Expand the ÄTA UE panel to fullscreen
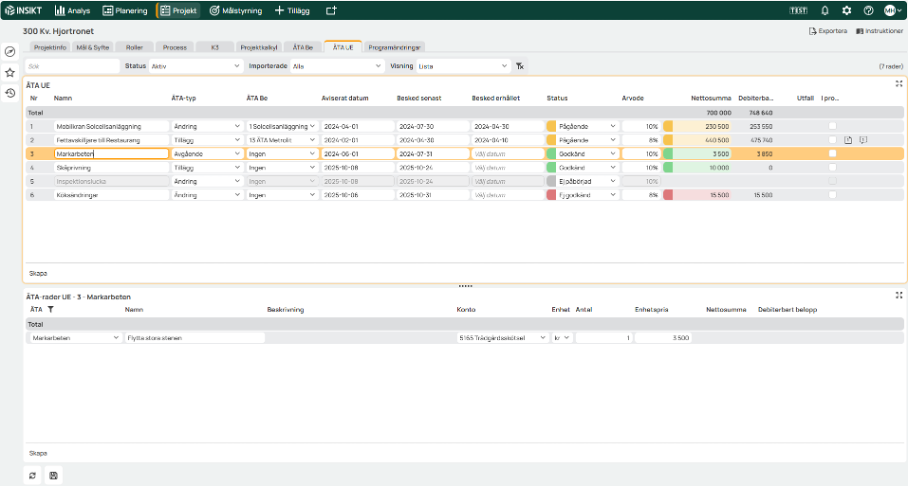Image resolution: width=908 pixels, height=486 pixels. [x=898, y=85]
